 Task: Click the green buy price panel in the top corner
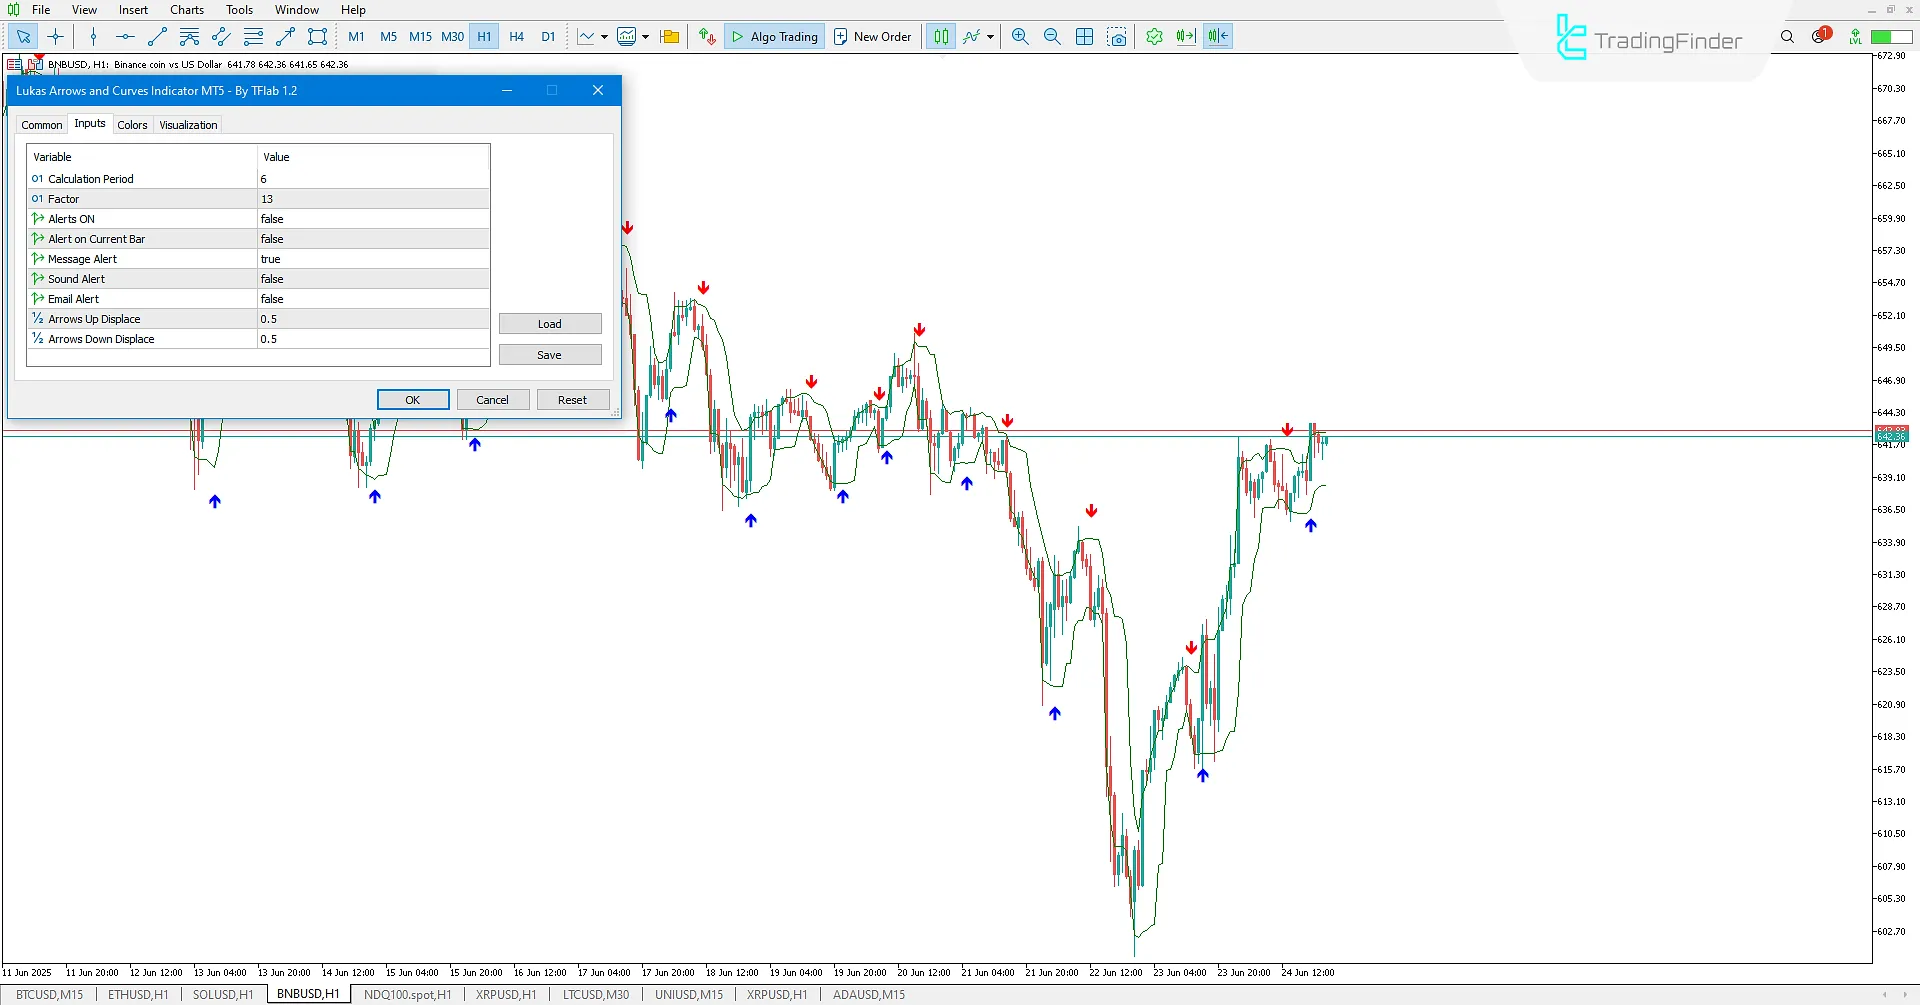pyautogui.click(x=1890, y=34)
